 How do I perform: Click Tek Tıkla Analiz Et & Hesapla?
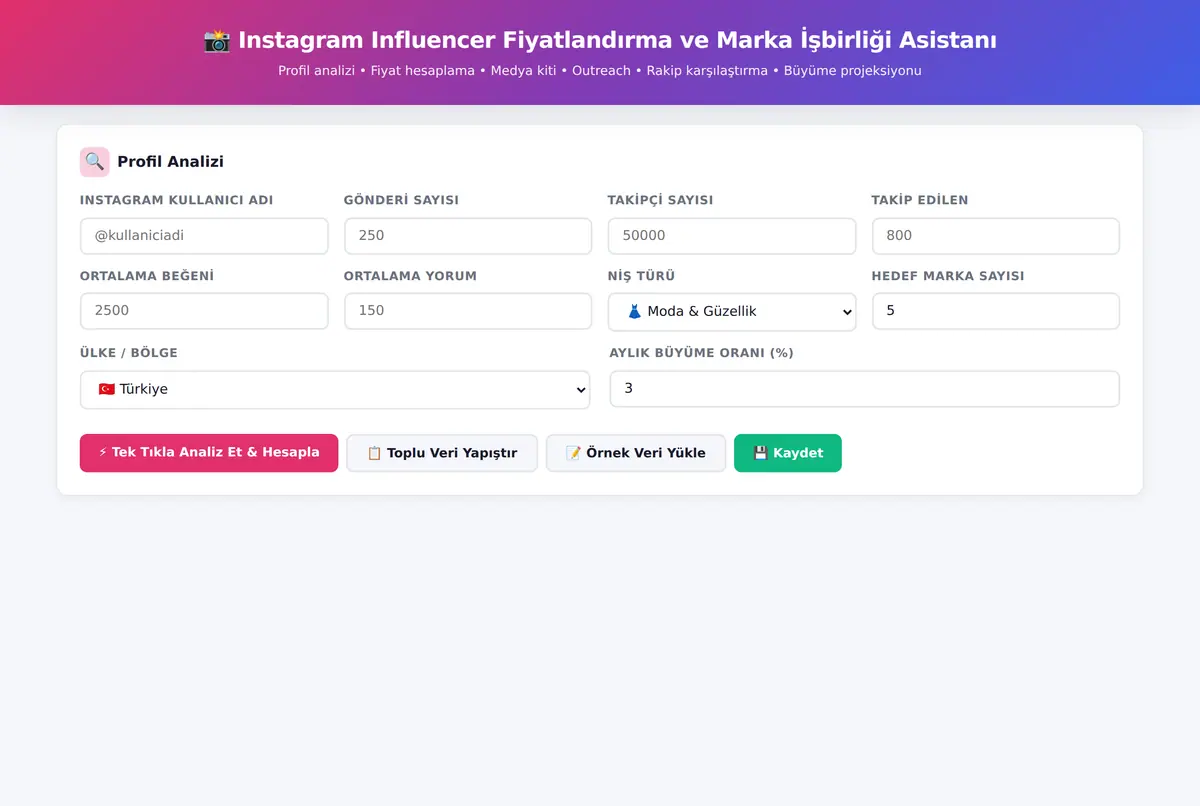[209, 453]
